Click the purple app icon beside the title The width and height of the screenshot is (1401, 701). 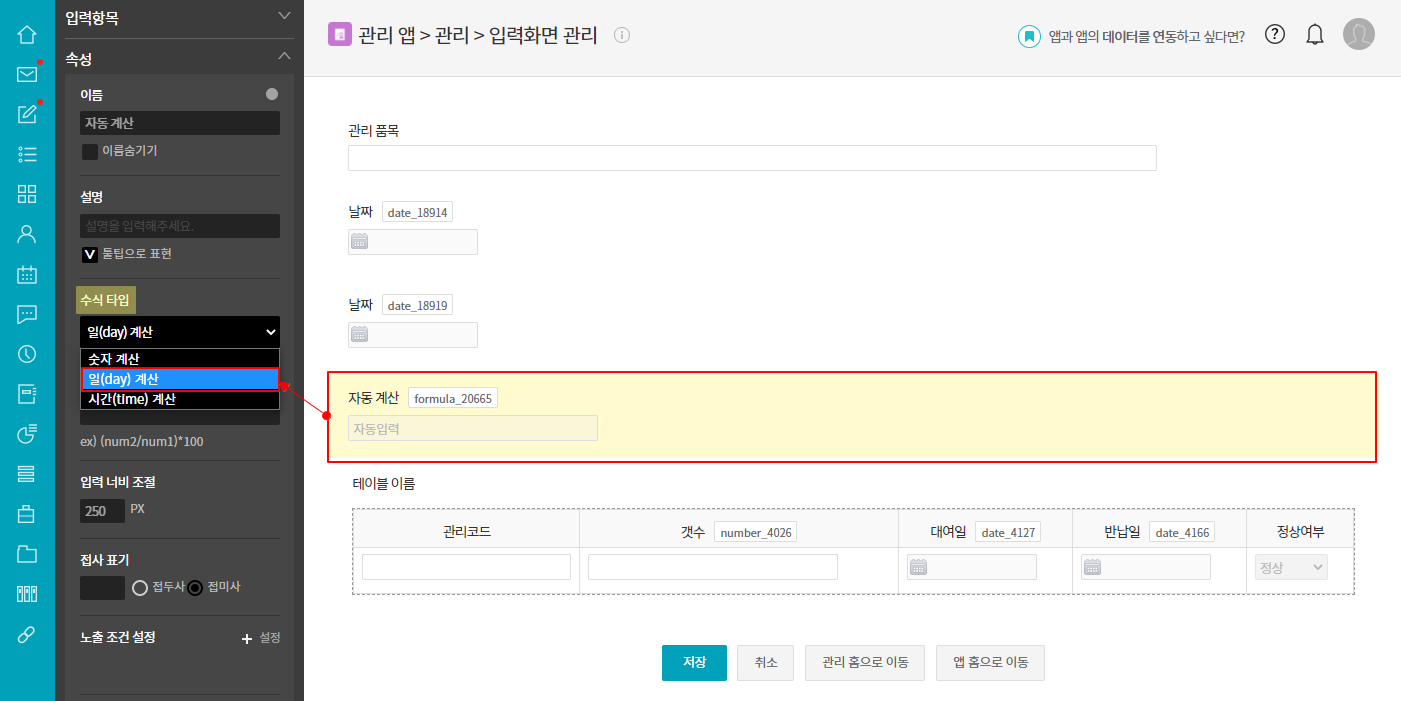[x=340, y=35]
